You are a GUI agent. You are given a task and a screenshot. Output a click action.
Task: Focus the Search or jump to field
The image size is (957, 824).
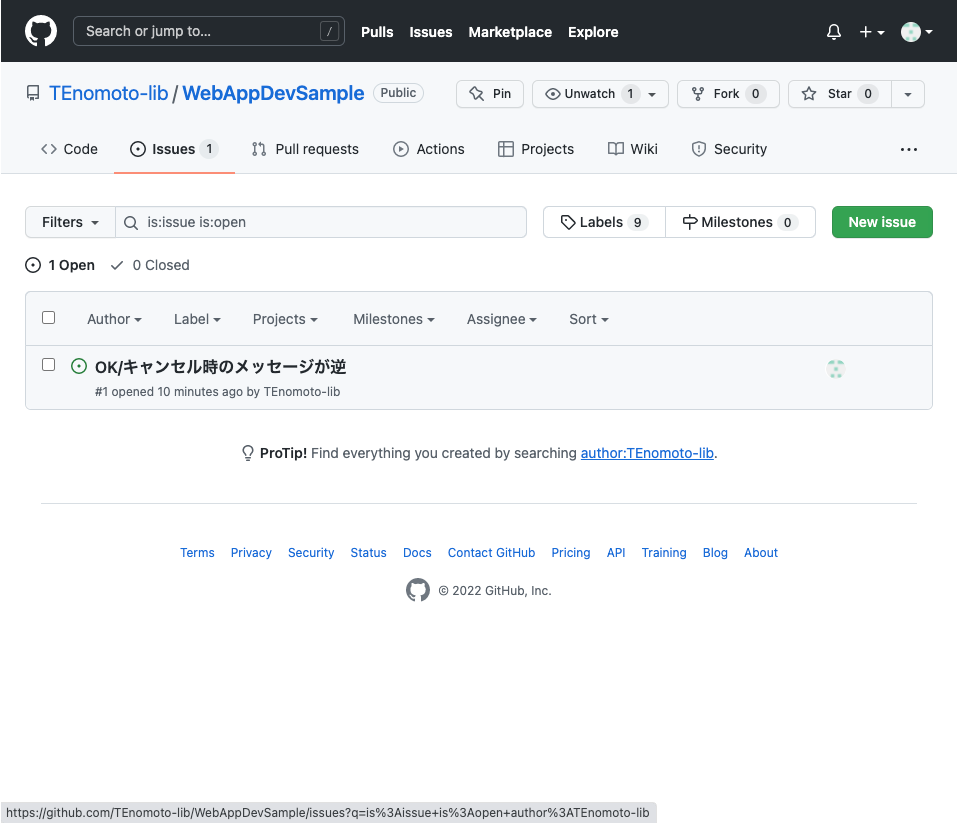209,31
